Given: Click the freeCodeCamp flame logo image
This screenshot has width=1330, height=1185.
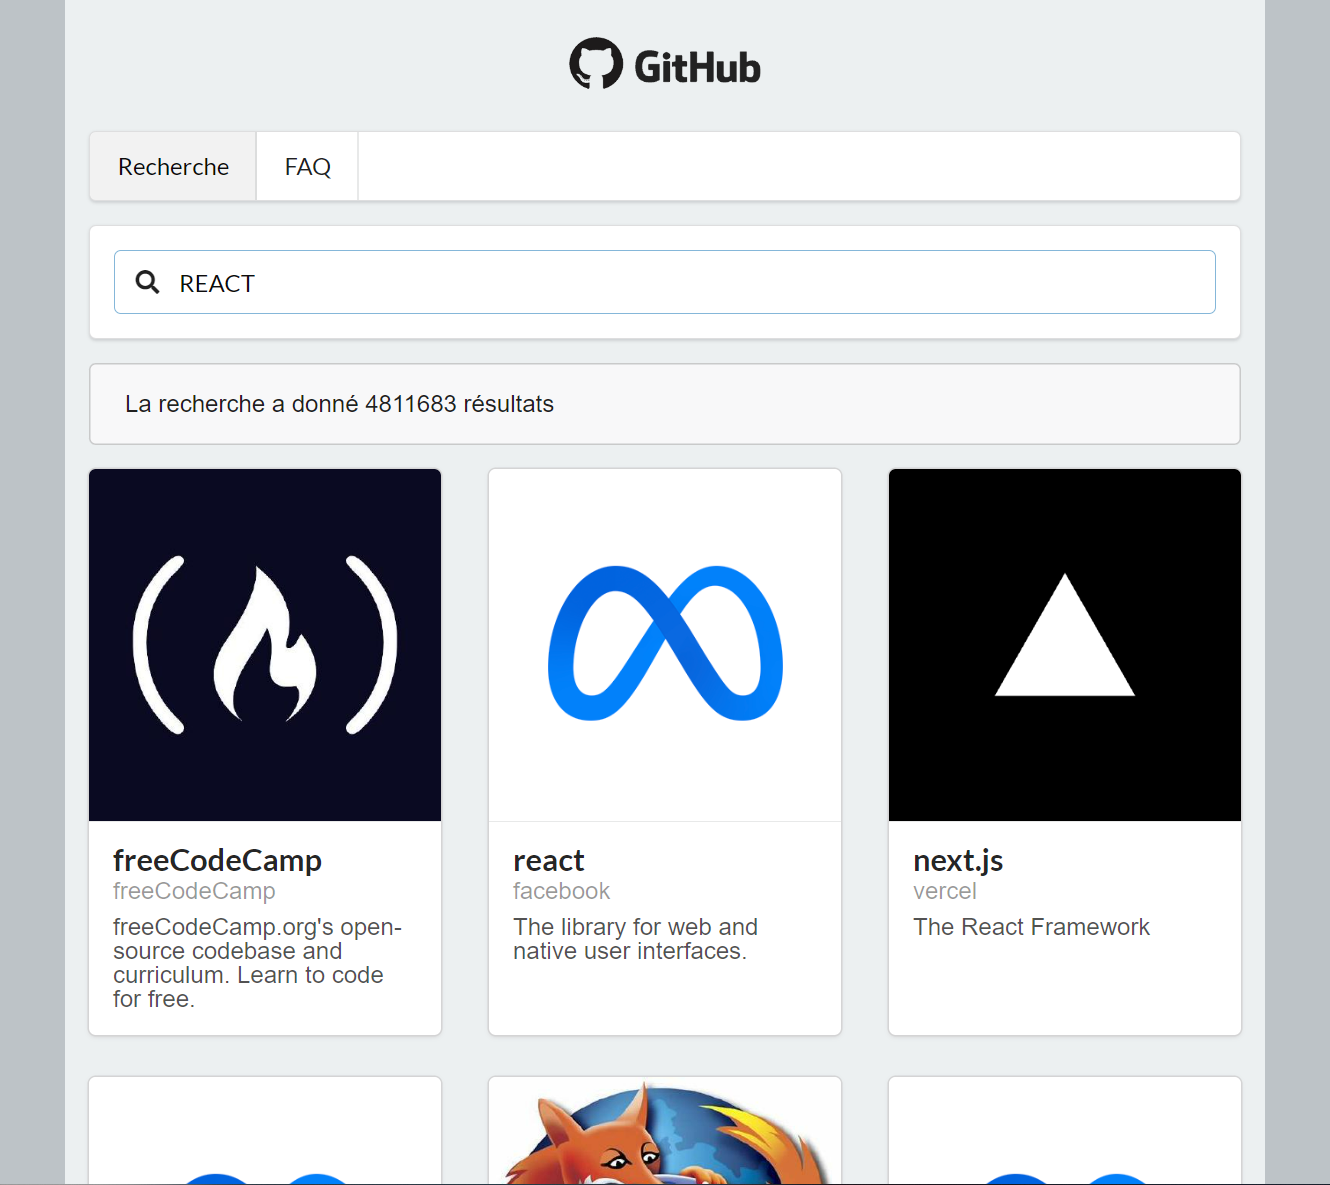Looking at the screenshot, I should tap(265, 645).
